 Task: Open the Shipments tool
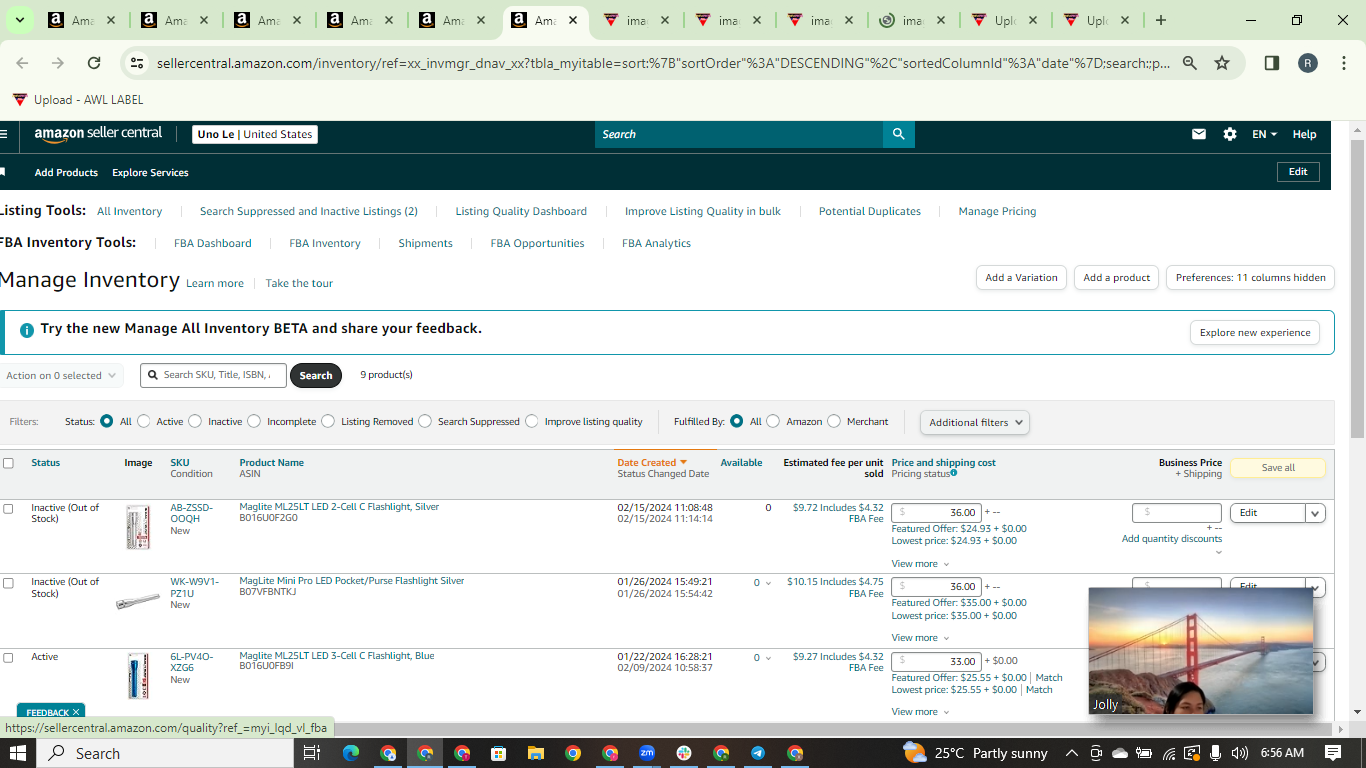[425, 243]
